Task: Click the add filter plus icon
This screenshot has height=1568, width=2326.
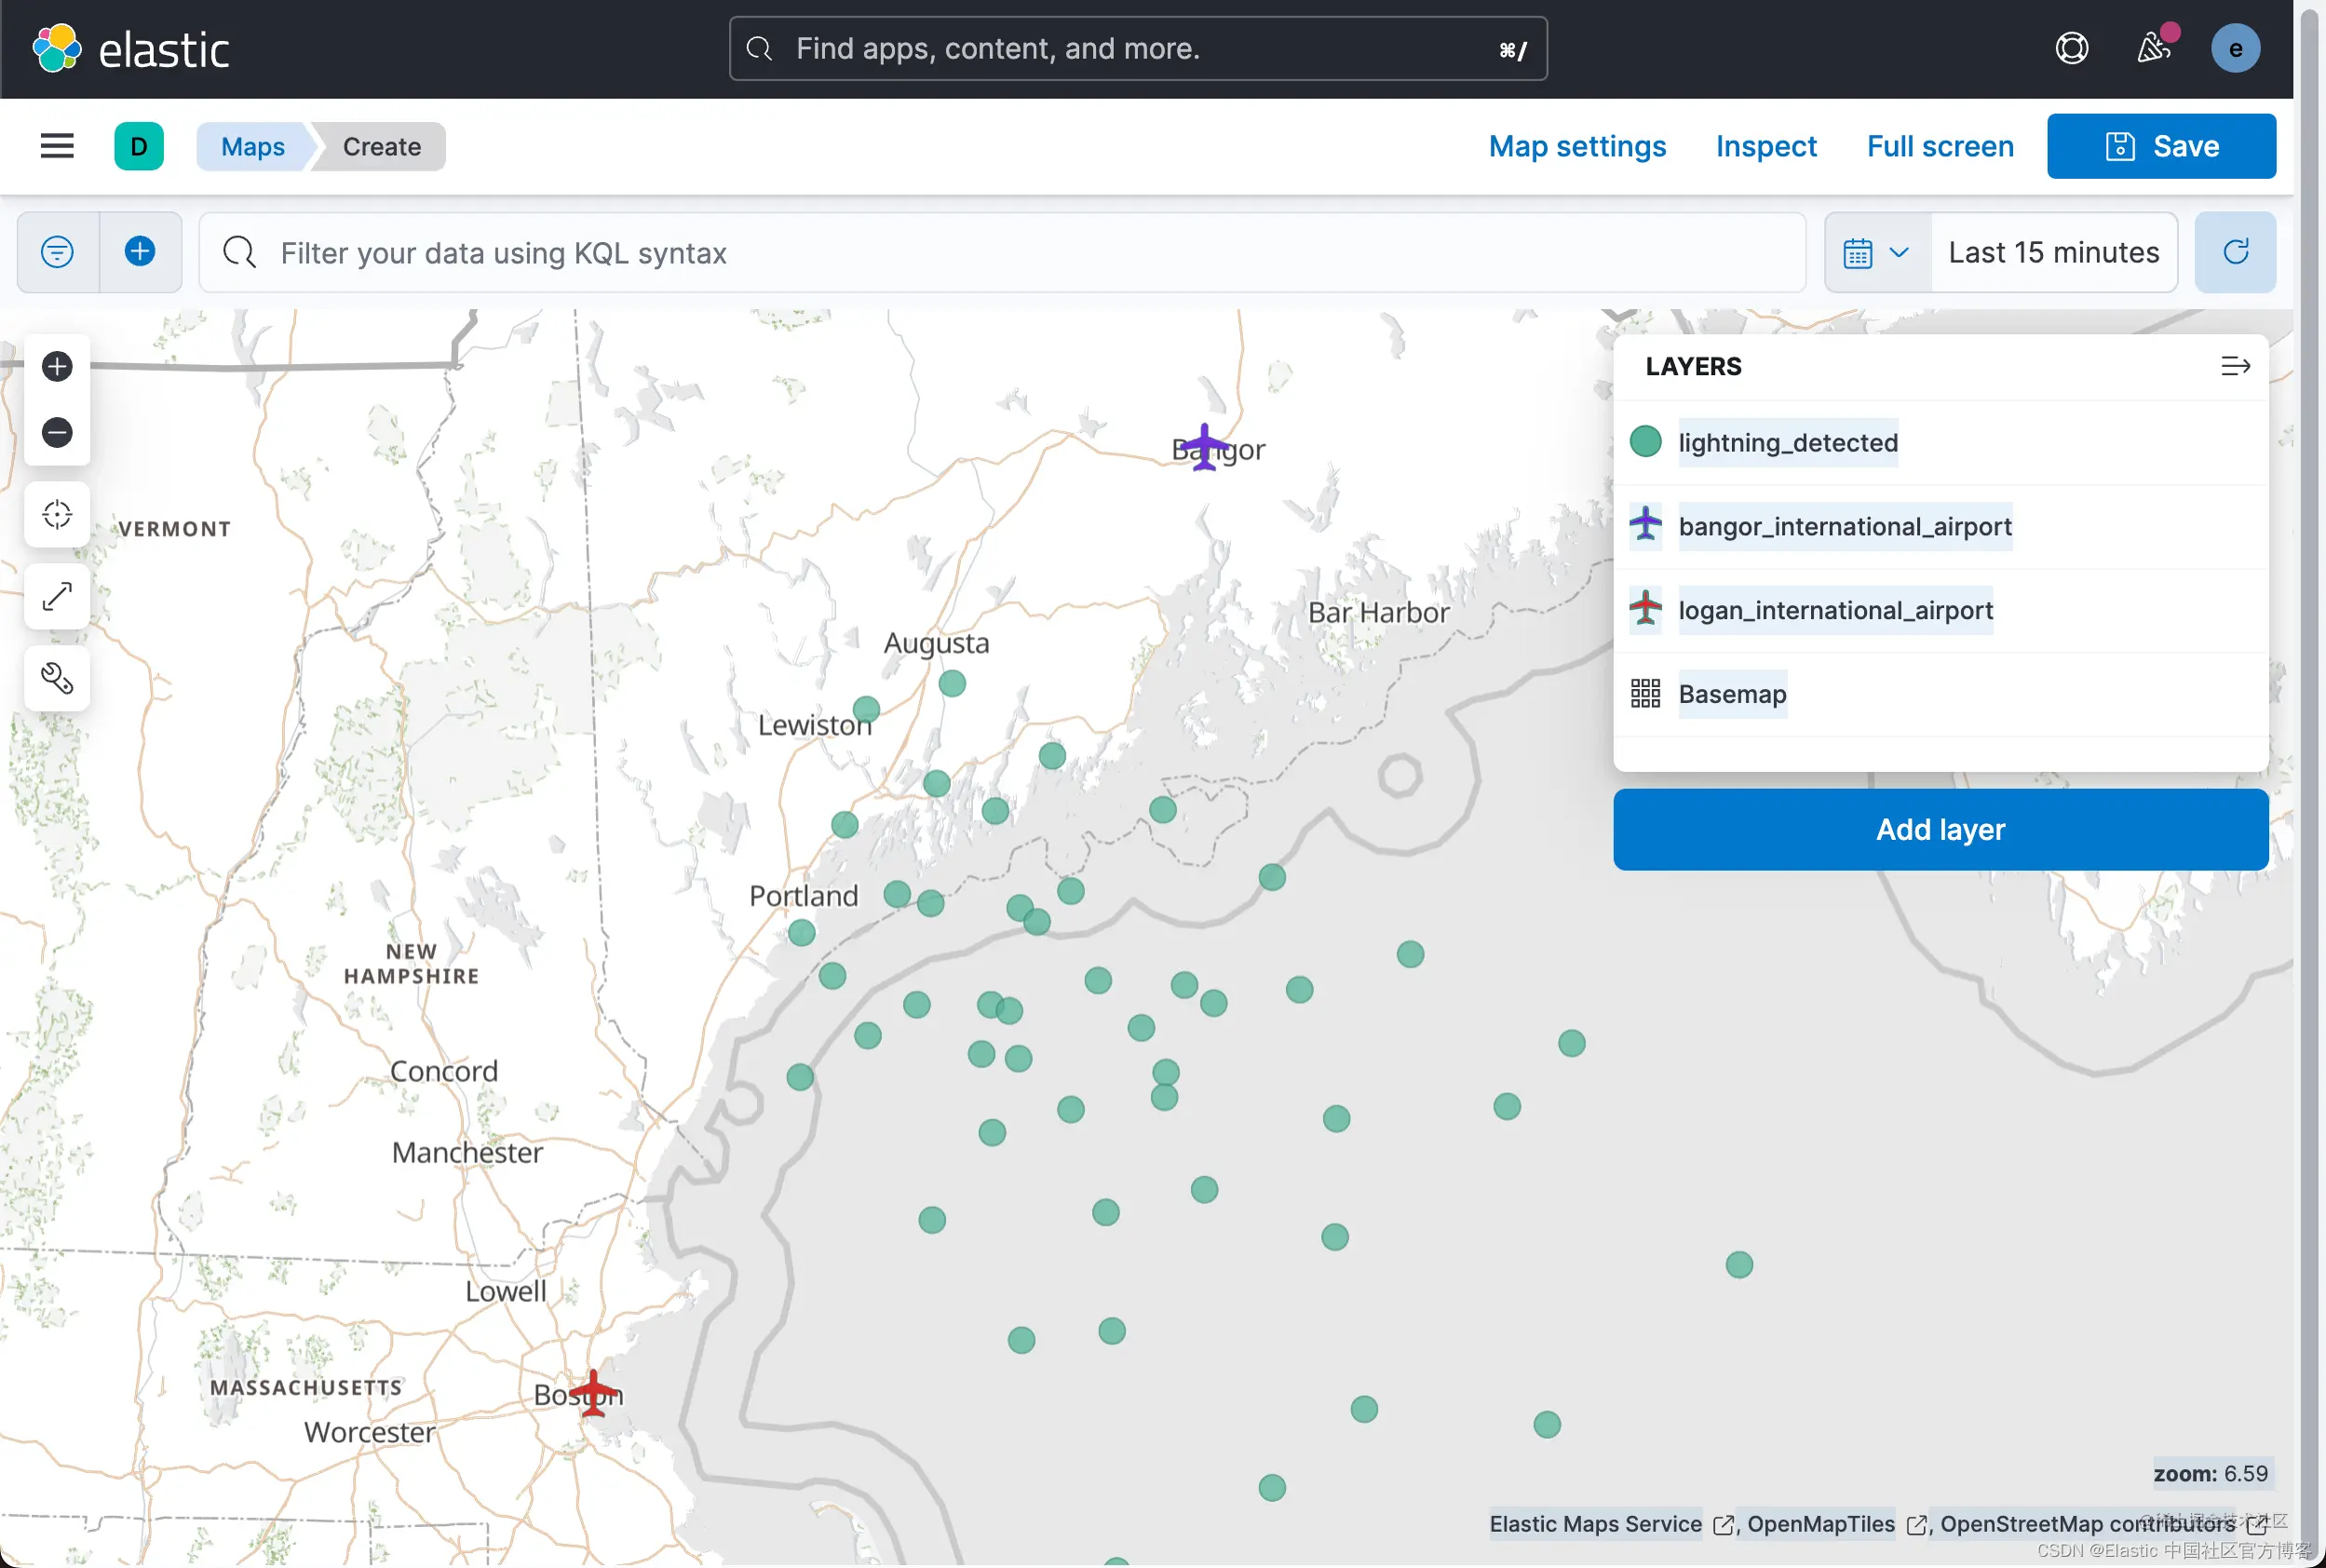Action: point(140,252)
